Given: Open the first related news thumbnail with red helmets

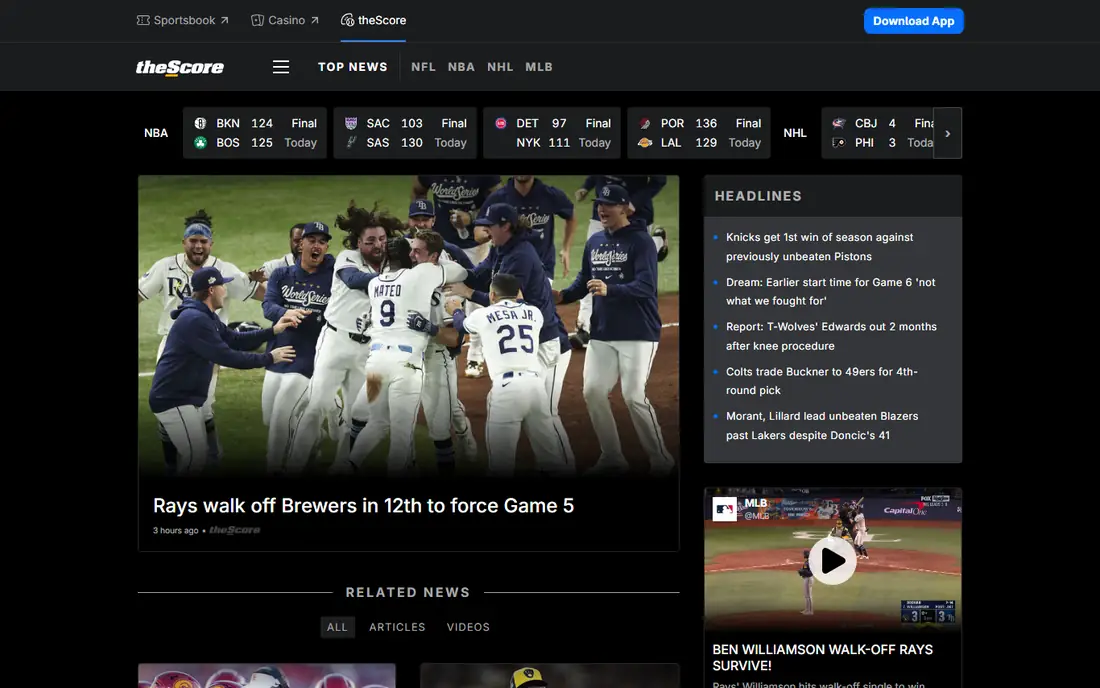Looking at the screenshot, I should click(x=267, y=676).
